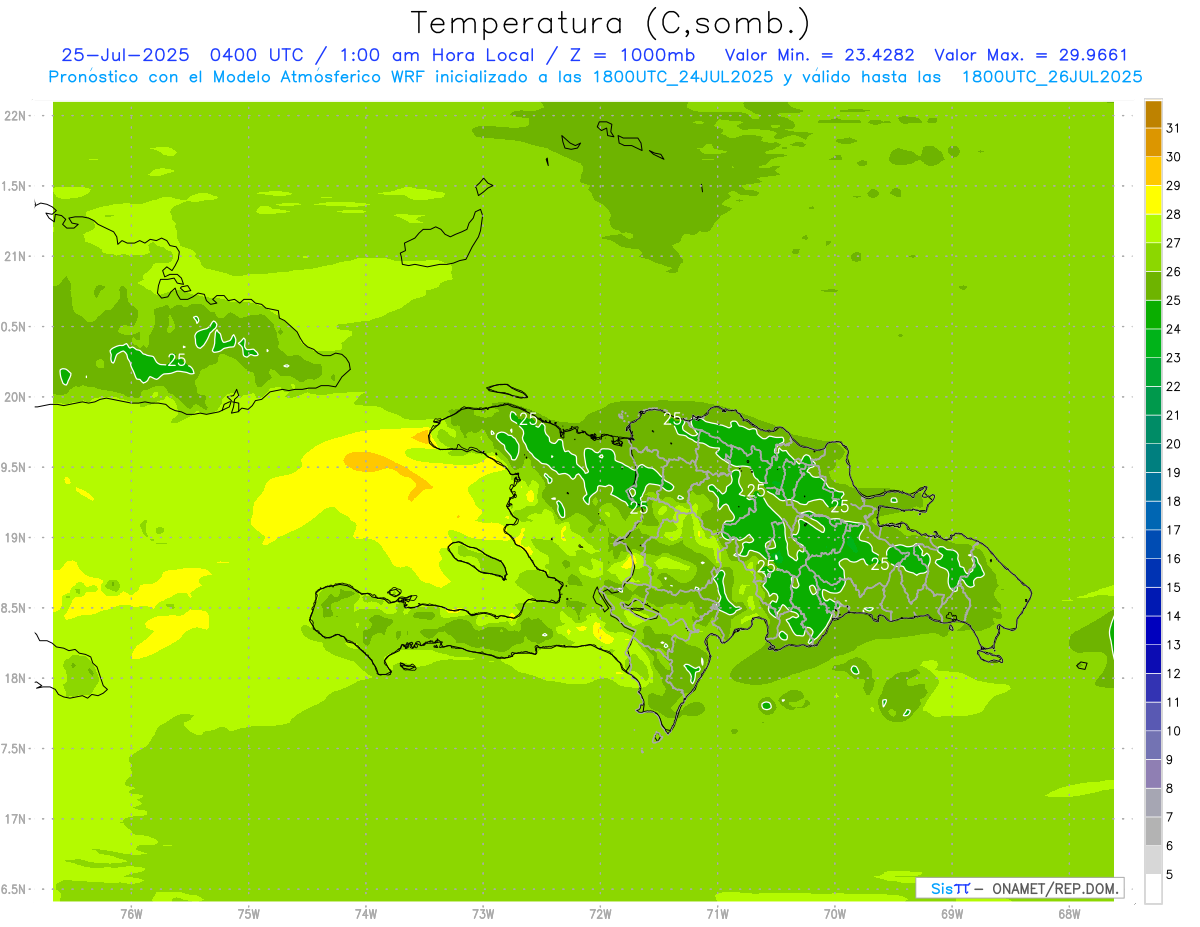Click the gray legend swatch between 6 and 7
This screenshot has width=1200, height=927.
coord(1153,831)
